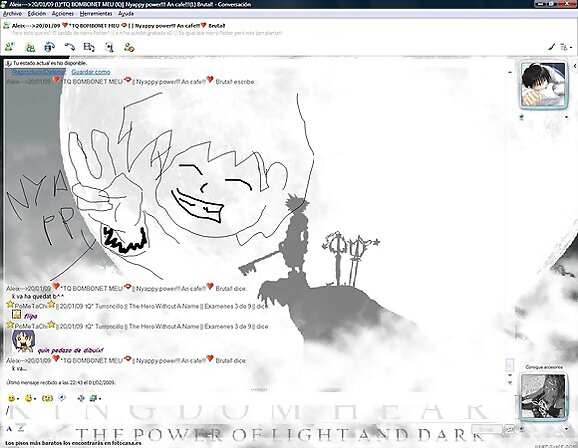578x448 pixels.
Task: Collapse display picture panel with side arrow
Action: (x=575, y=66)
